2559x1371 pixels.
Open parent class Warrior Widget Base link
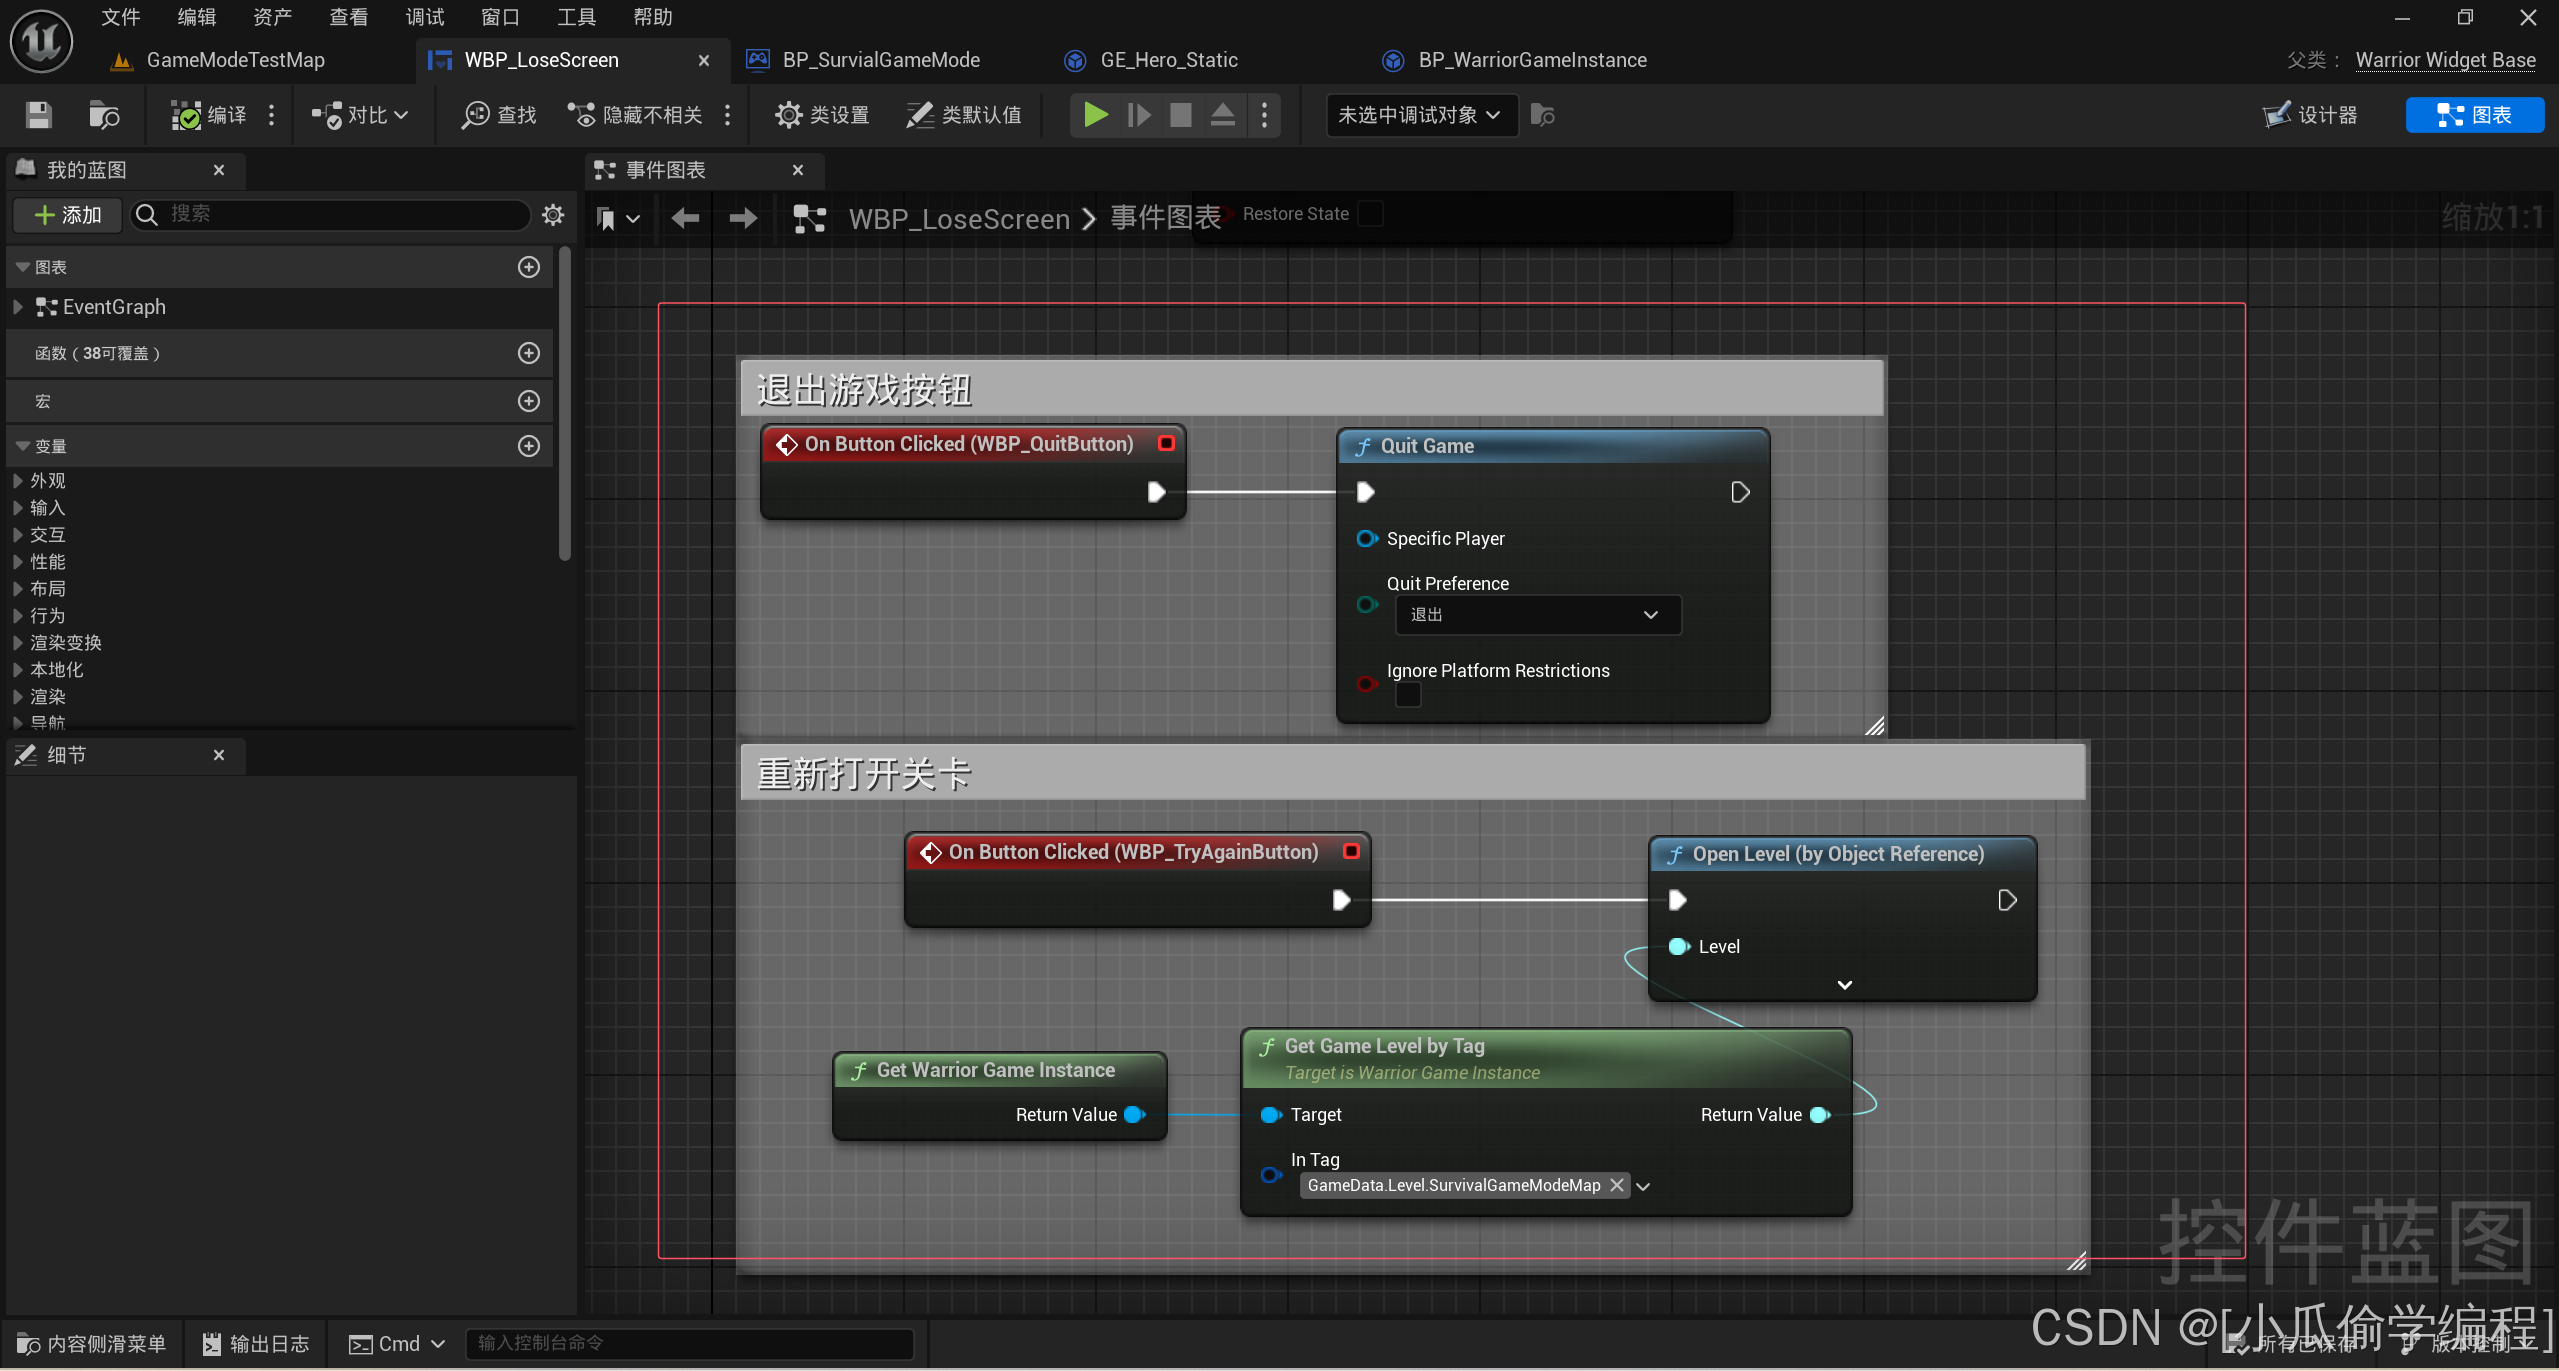click(x=2445, y=60)
